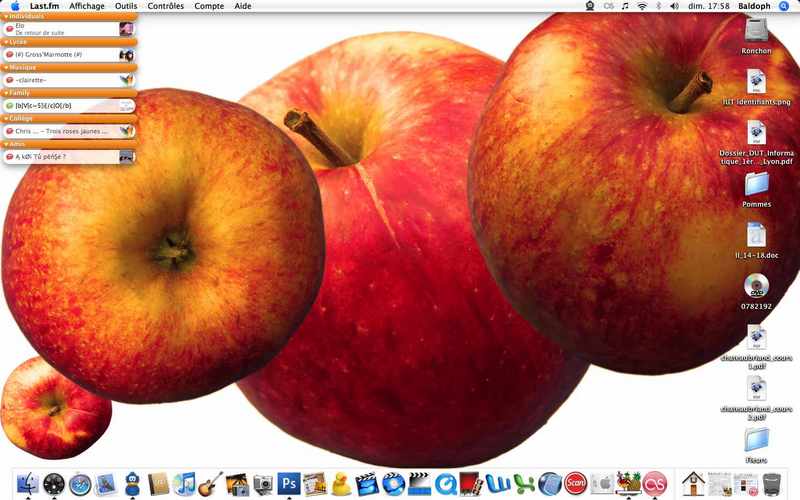
Task: Launch Photoshop Ps icon in Dock
Action: click(x=289, y=483)
